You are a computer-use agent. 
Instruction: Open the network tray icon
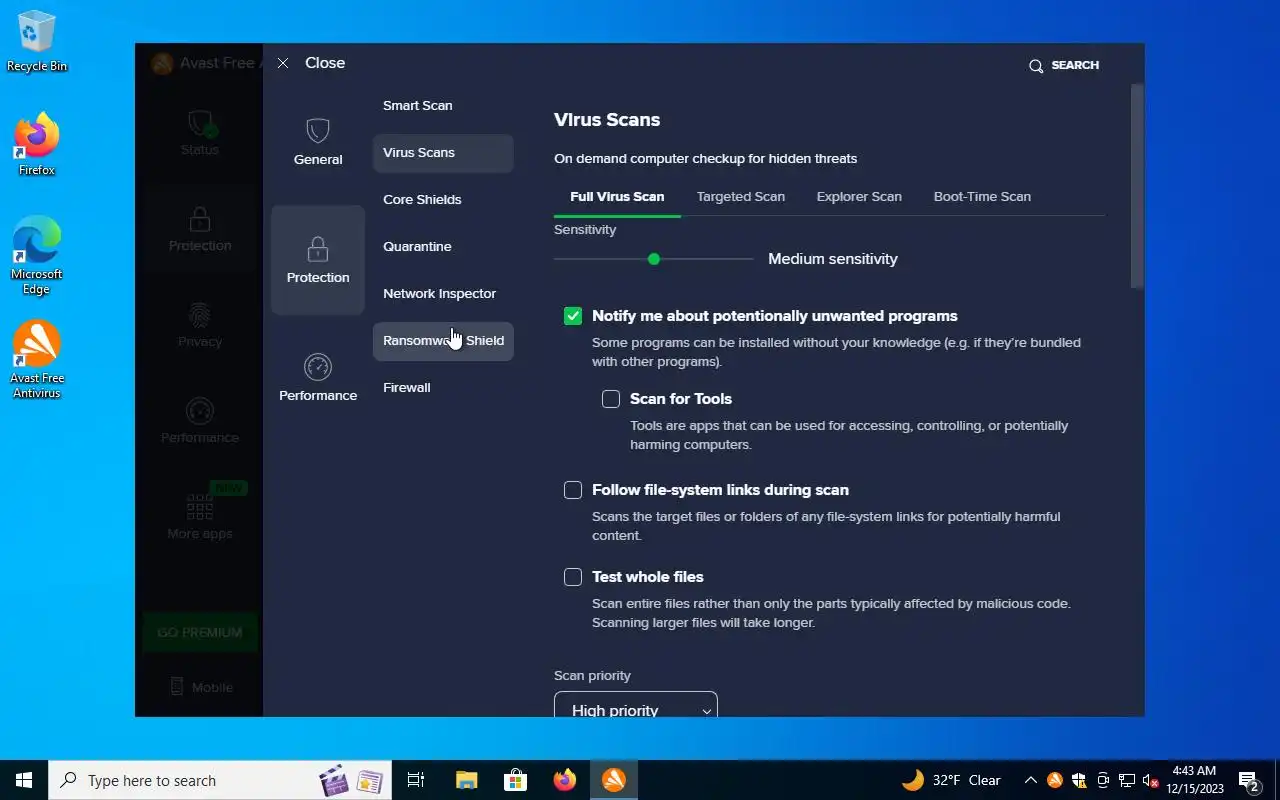(1126, 780)
